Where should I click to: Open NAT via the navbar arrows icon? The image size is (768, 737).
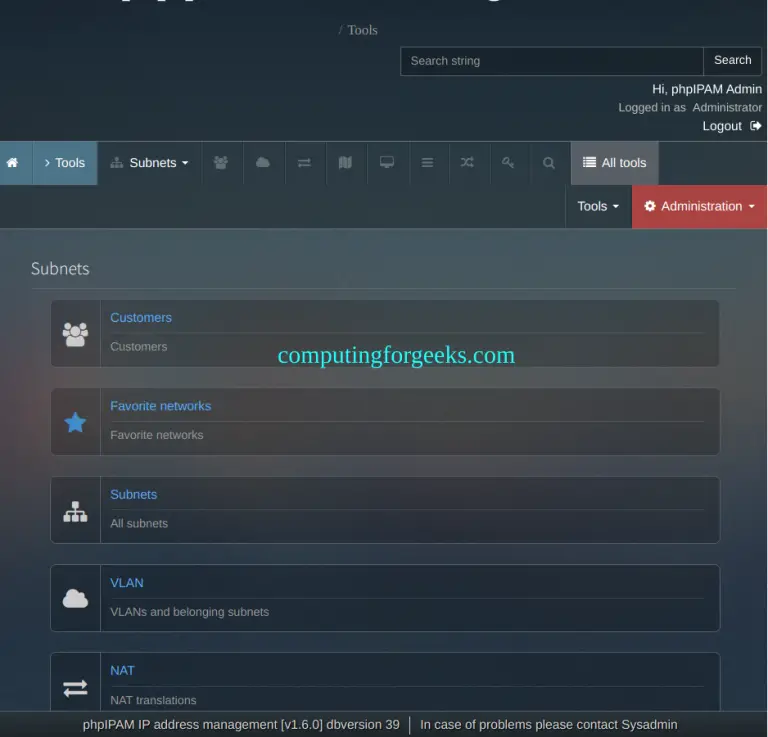[304, 163]
